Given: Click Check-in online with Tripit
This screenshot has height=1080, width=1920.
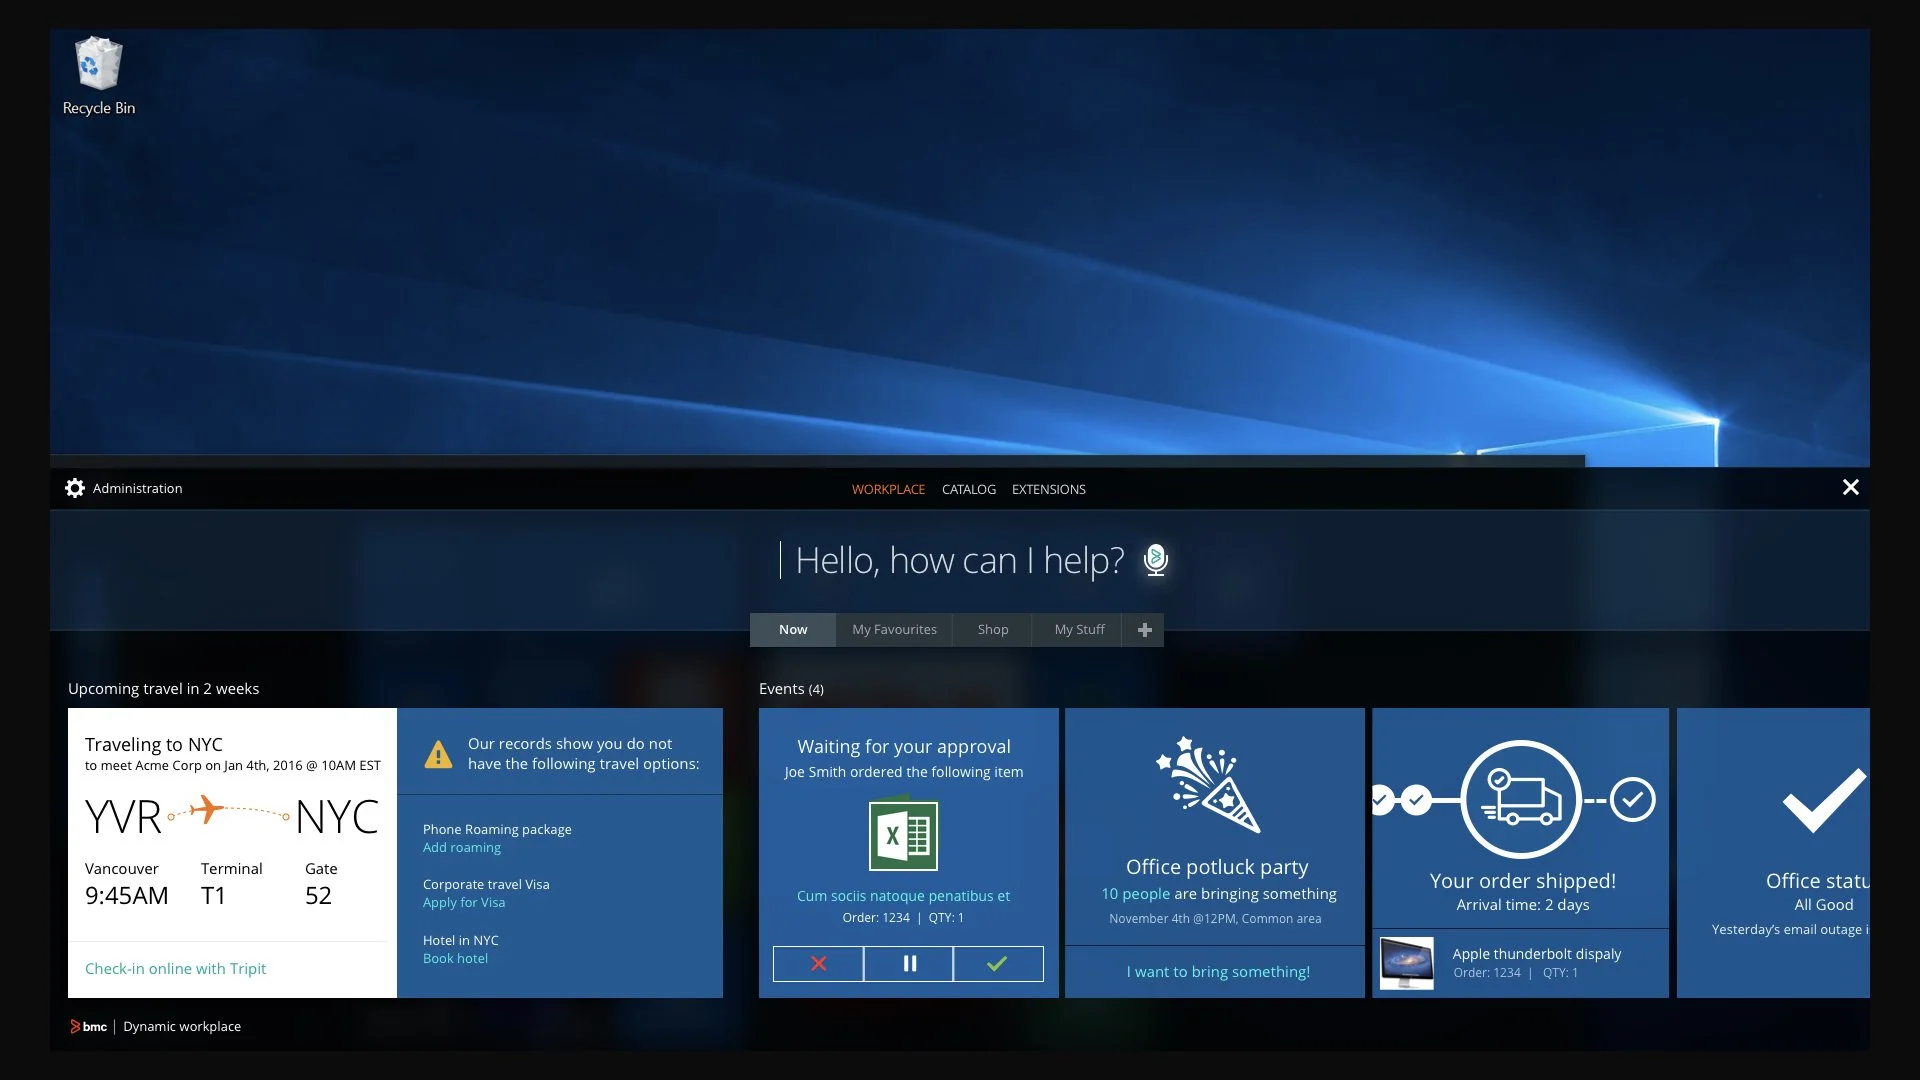Looking at the screenshot, I should tap(175, 969).
